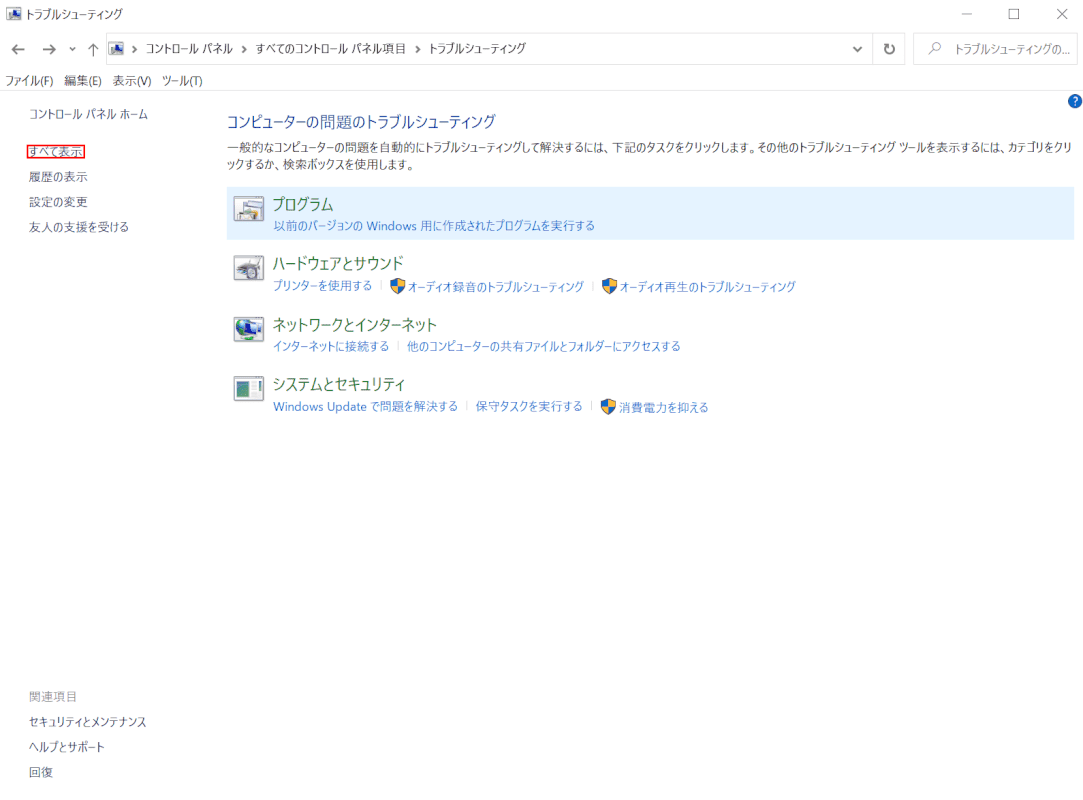The height and width of the screenshot is (800, 1083).
Task: Open オーディオ録音のトラブルシューティング link
Action: pos(496,287)
